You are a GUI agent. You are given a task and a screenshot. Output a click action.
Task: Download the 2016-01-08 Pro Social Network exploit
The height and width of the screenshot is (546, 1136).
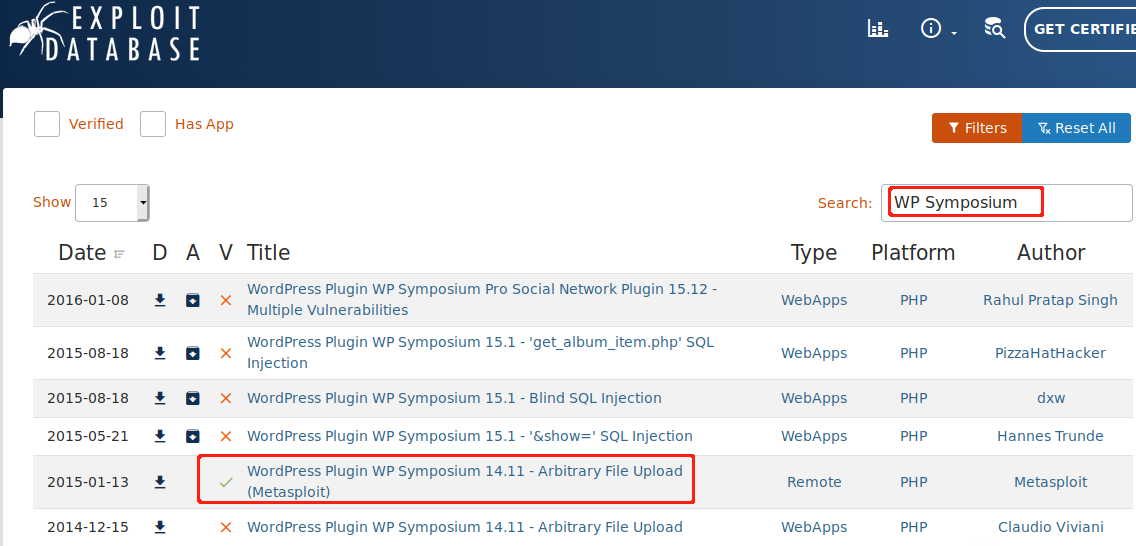(160, 300)
